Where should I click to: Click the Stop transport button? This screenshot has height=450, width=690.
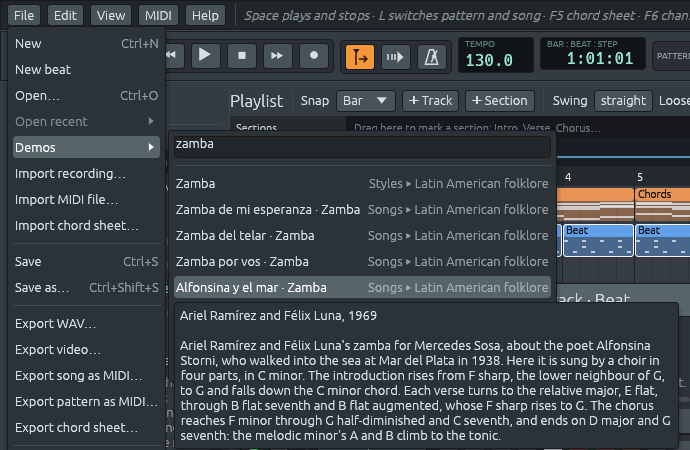tap(242, 55)
